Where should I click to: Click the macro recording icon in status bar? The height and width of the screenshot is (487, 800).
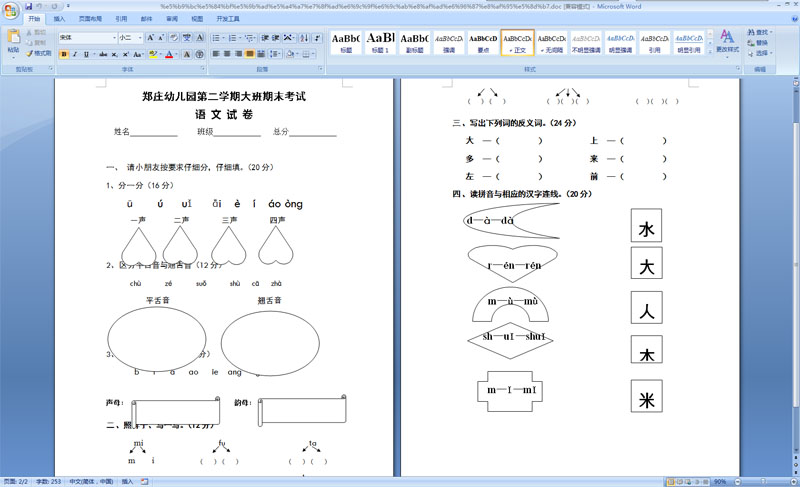[x=145, y=482]
